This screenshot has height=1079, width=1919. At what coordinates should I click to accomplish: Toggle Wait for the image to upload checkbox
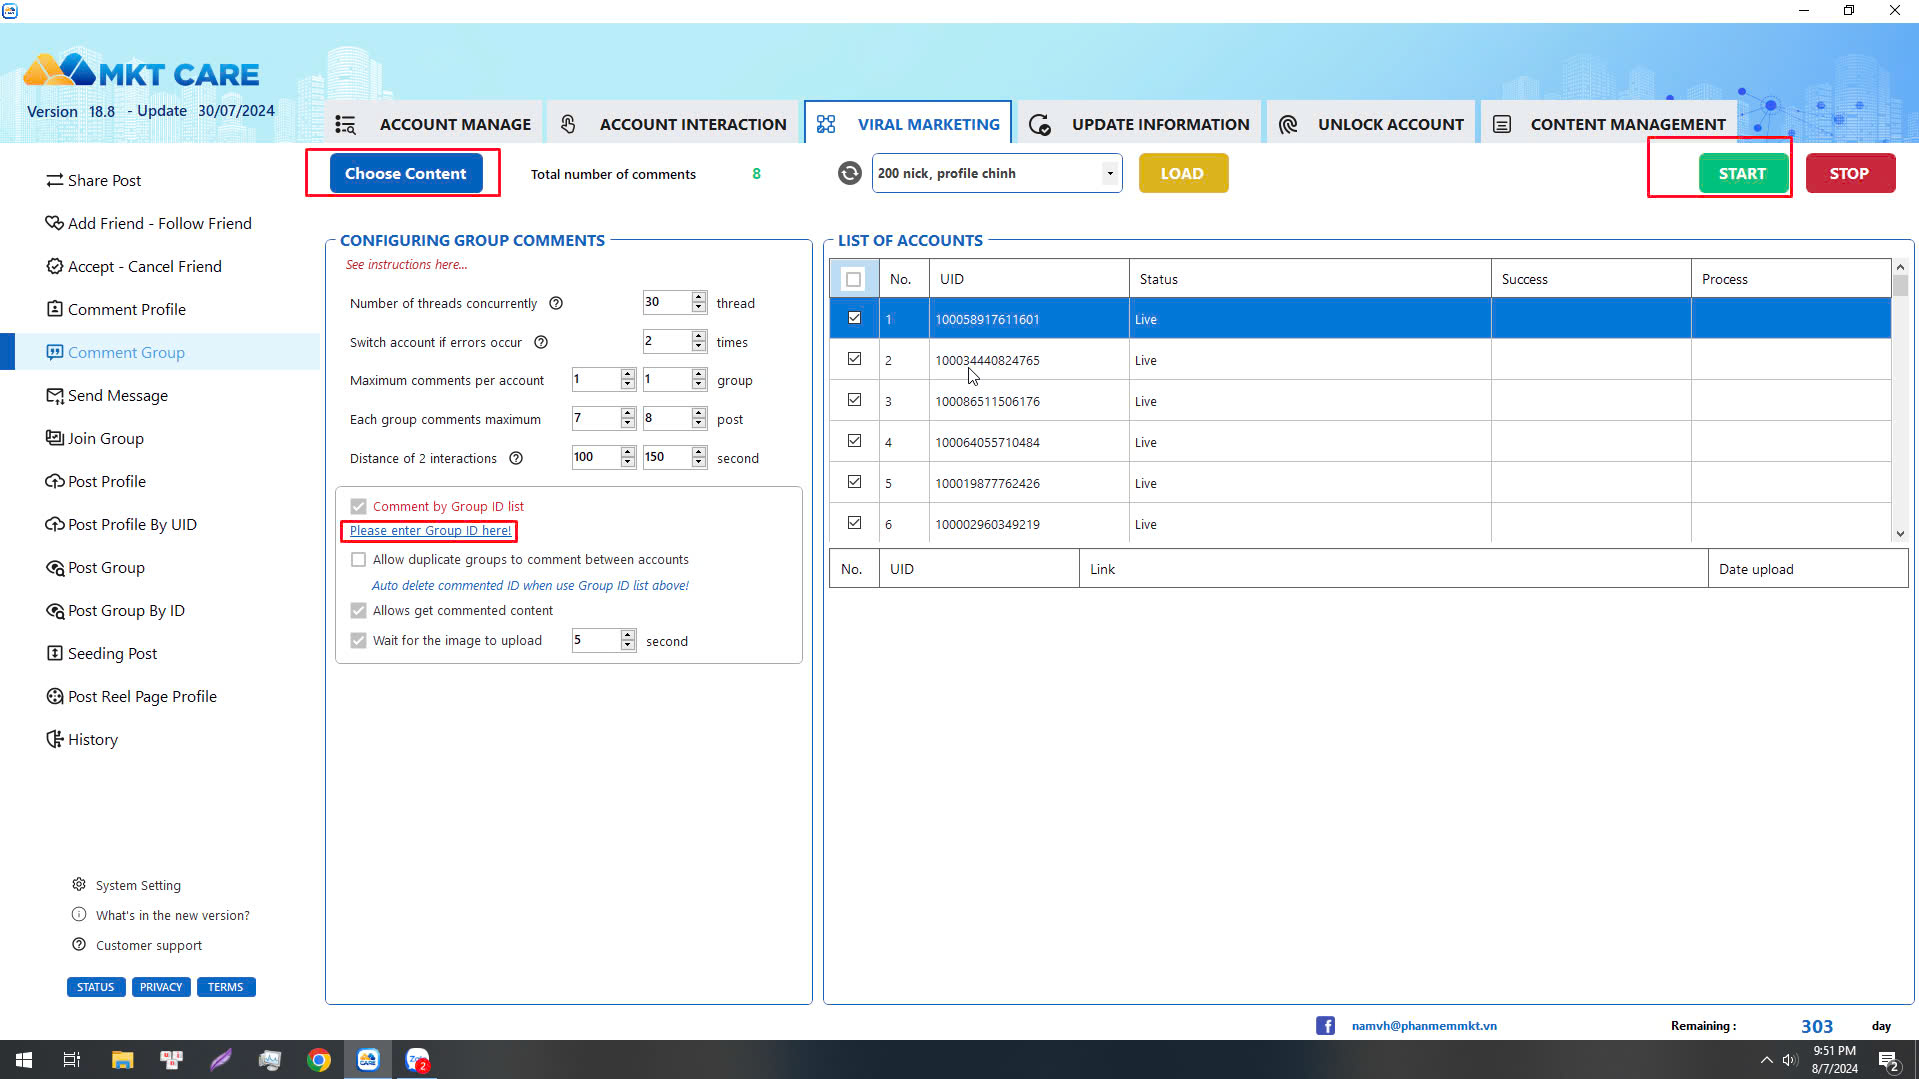pos(358,640)
